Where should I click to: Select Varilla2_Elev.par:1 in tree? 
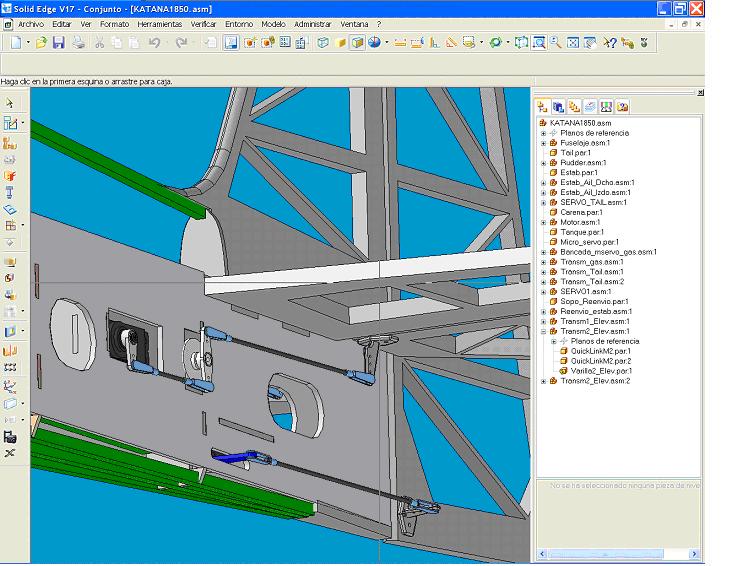600,371
